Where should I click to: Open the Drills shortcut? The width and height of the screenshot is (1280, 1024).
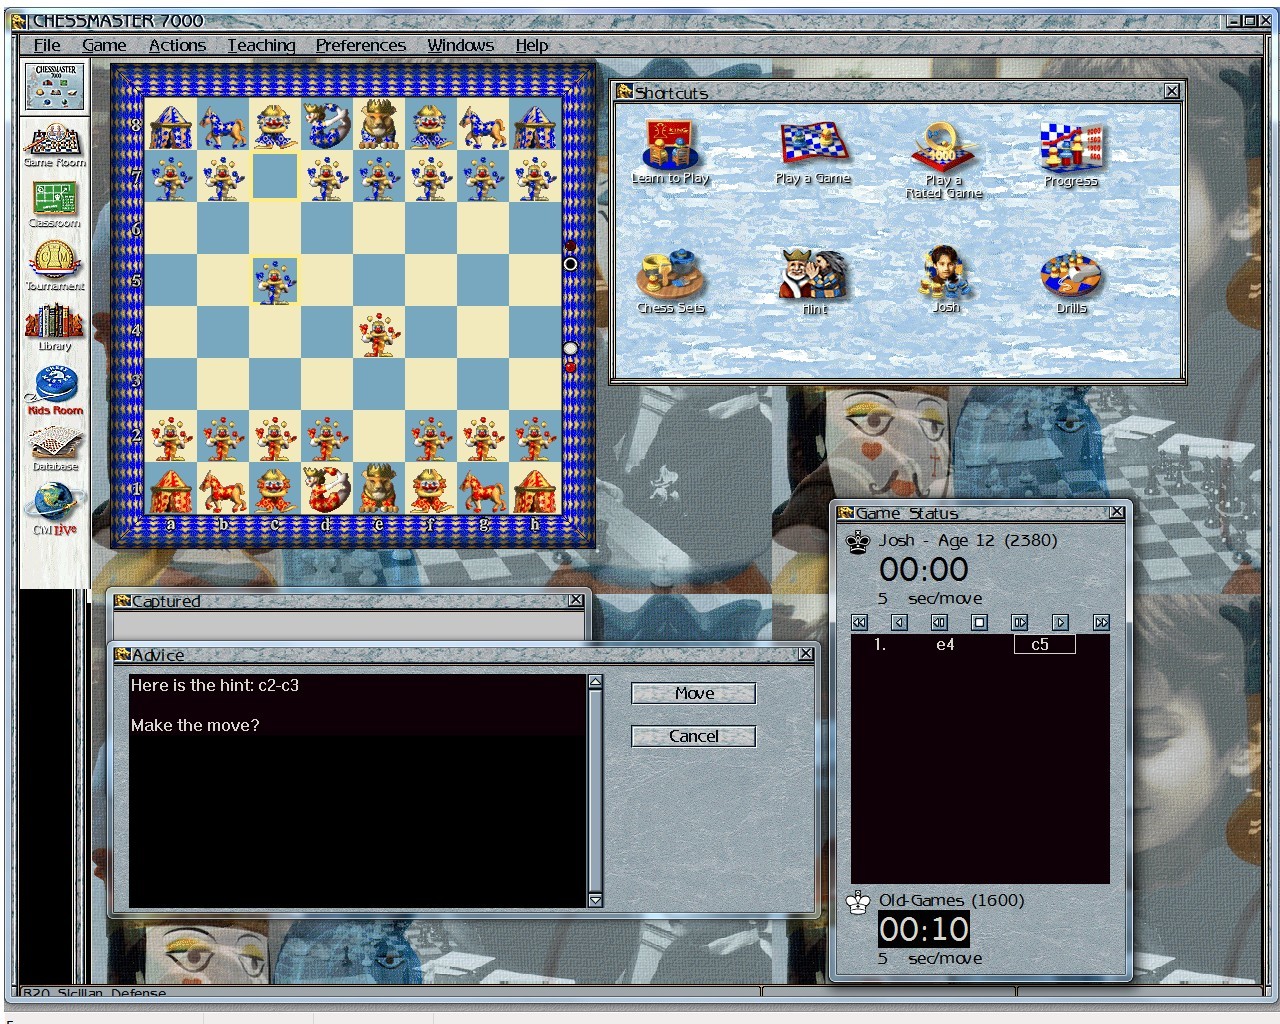[x=1071, y=282]
